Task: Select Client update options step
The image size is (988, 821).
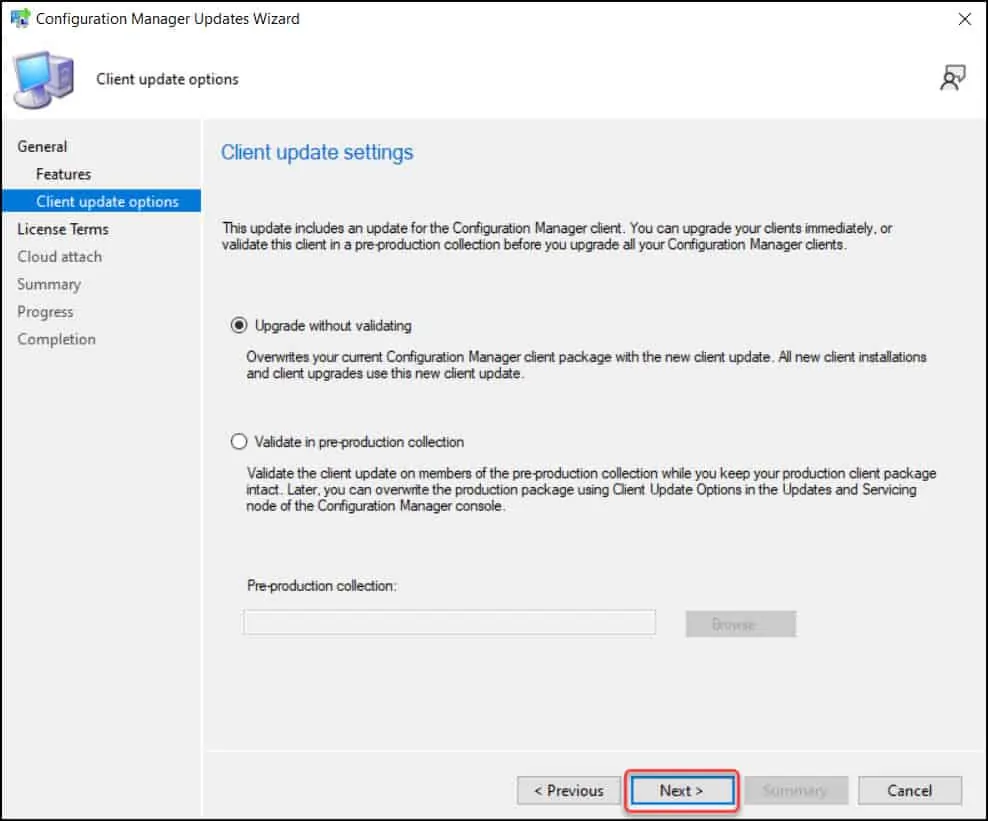Action: tap(101, 201)
